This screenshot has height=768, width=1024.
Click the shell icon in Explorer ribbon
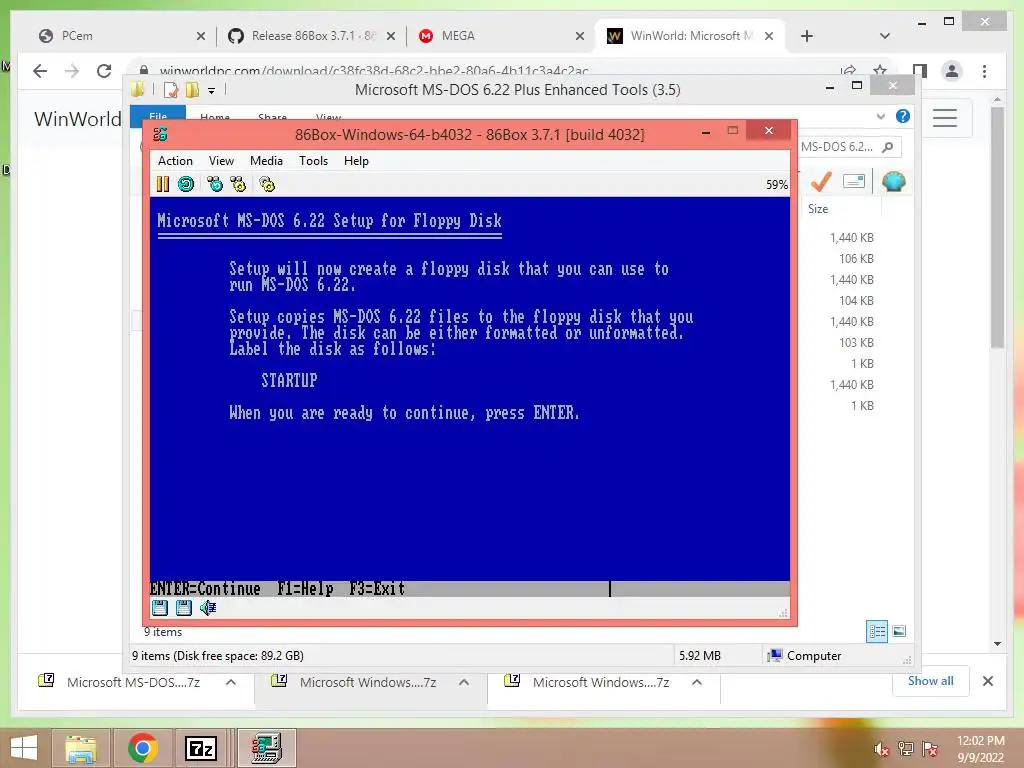click(x=893, y=182)
